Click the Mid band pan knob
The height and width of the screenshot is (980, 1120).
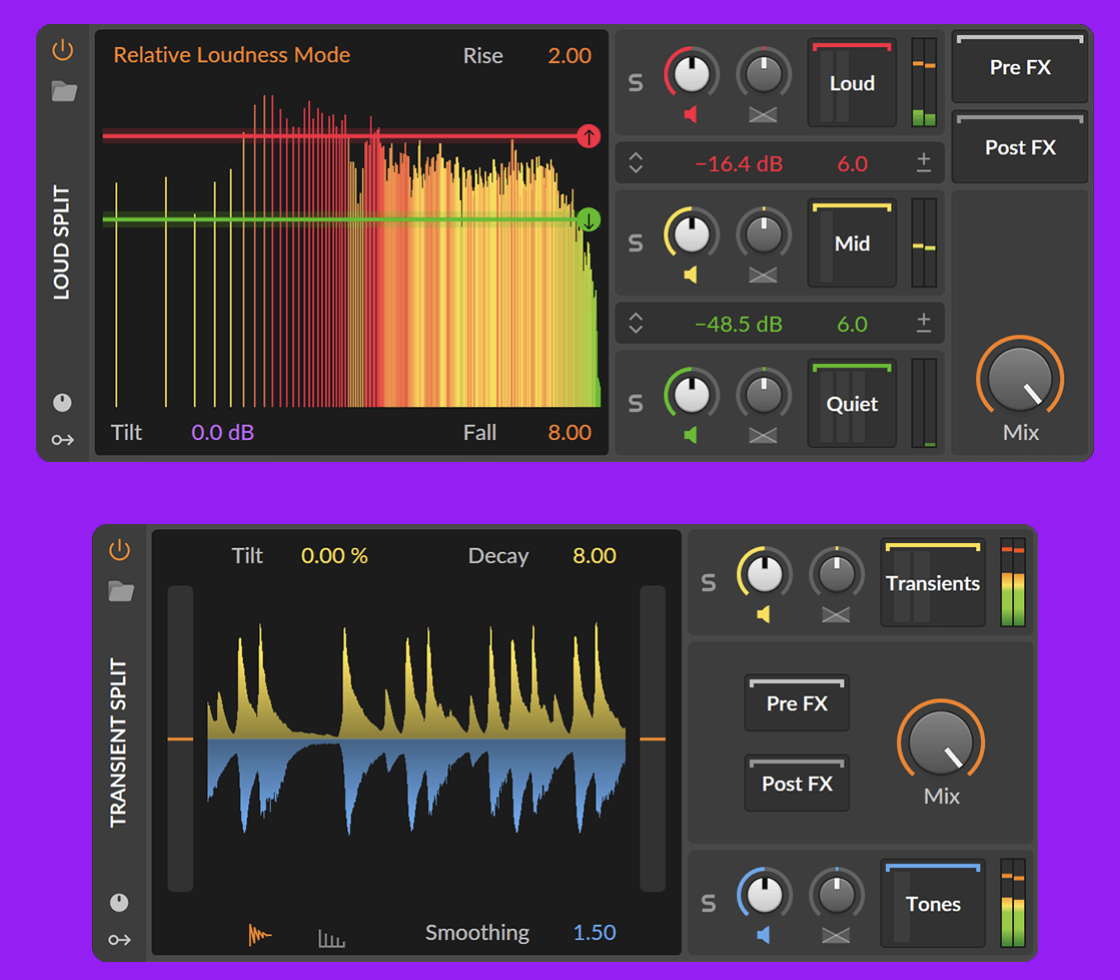tap(764, 234)
